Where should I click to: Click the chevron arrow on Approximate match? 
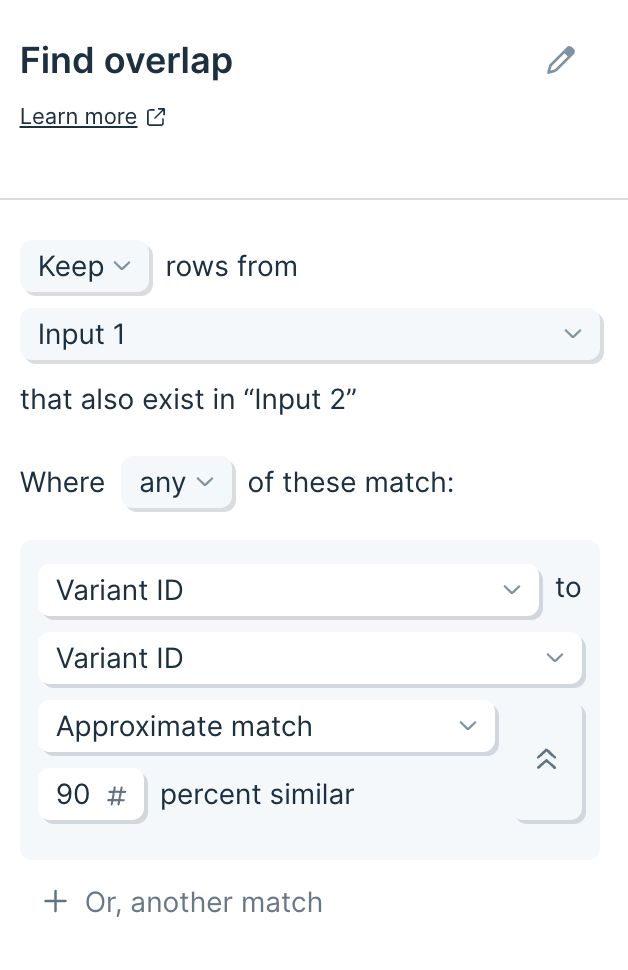[x=468, y=726]
